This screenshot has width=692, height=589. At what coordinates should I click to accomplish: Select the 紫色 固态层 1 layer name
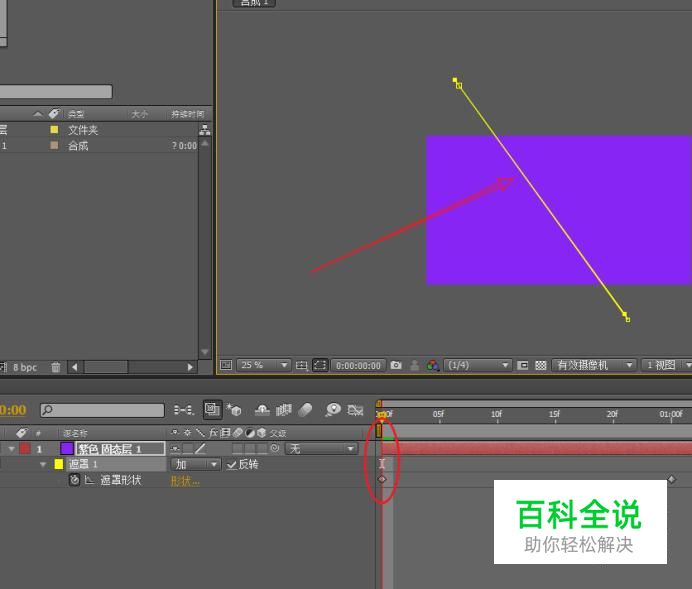120,449
